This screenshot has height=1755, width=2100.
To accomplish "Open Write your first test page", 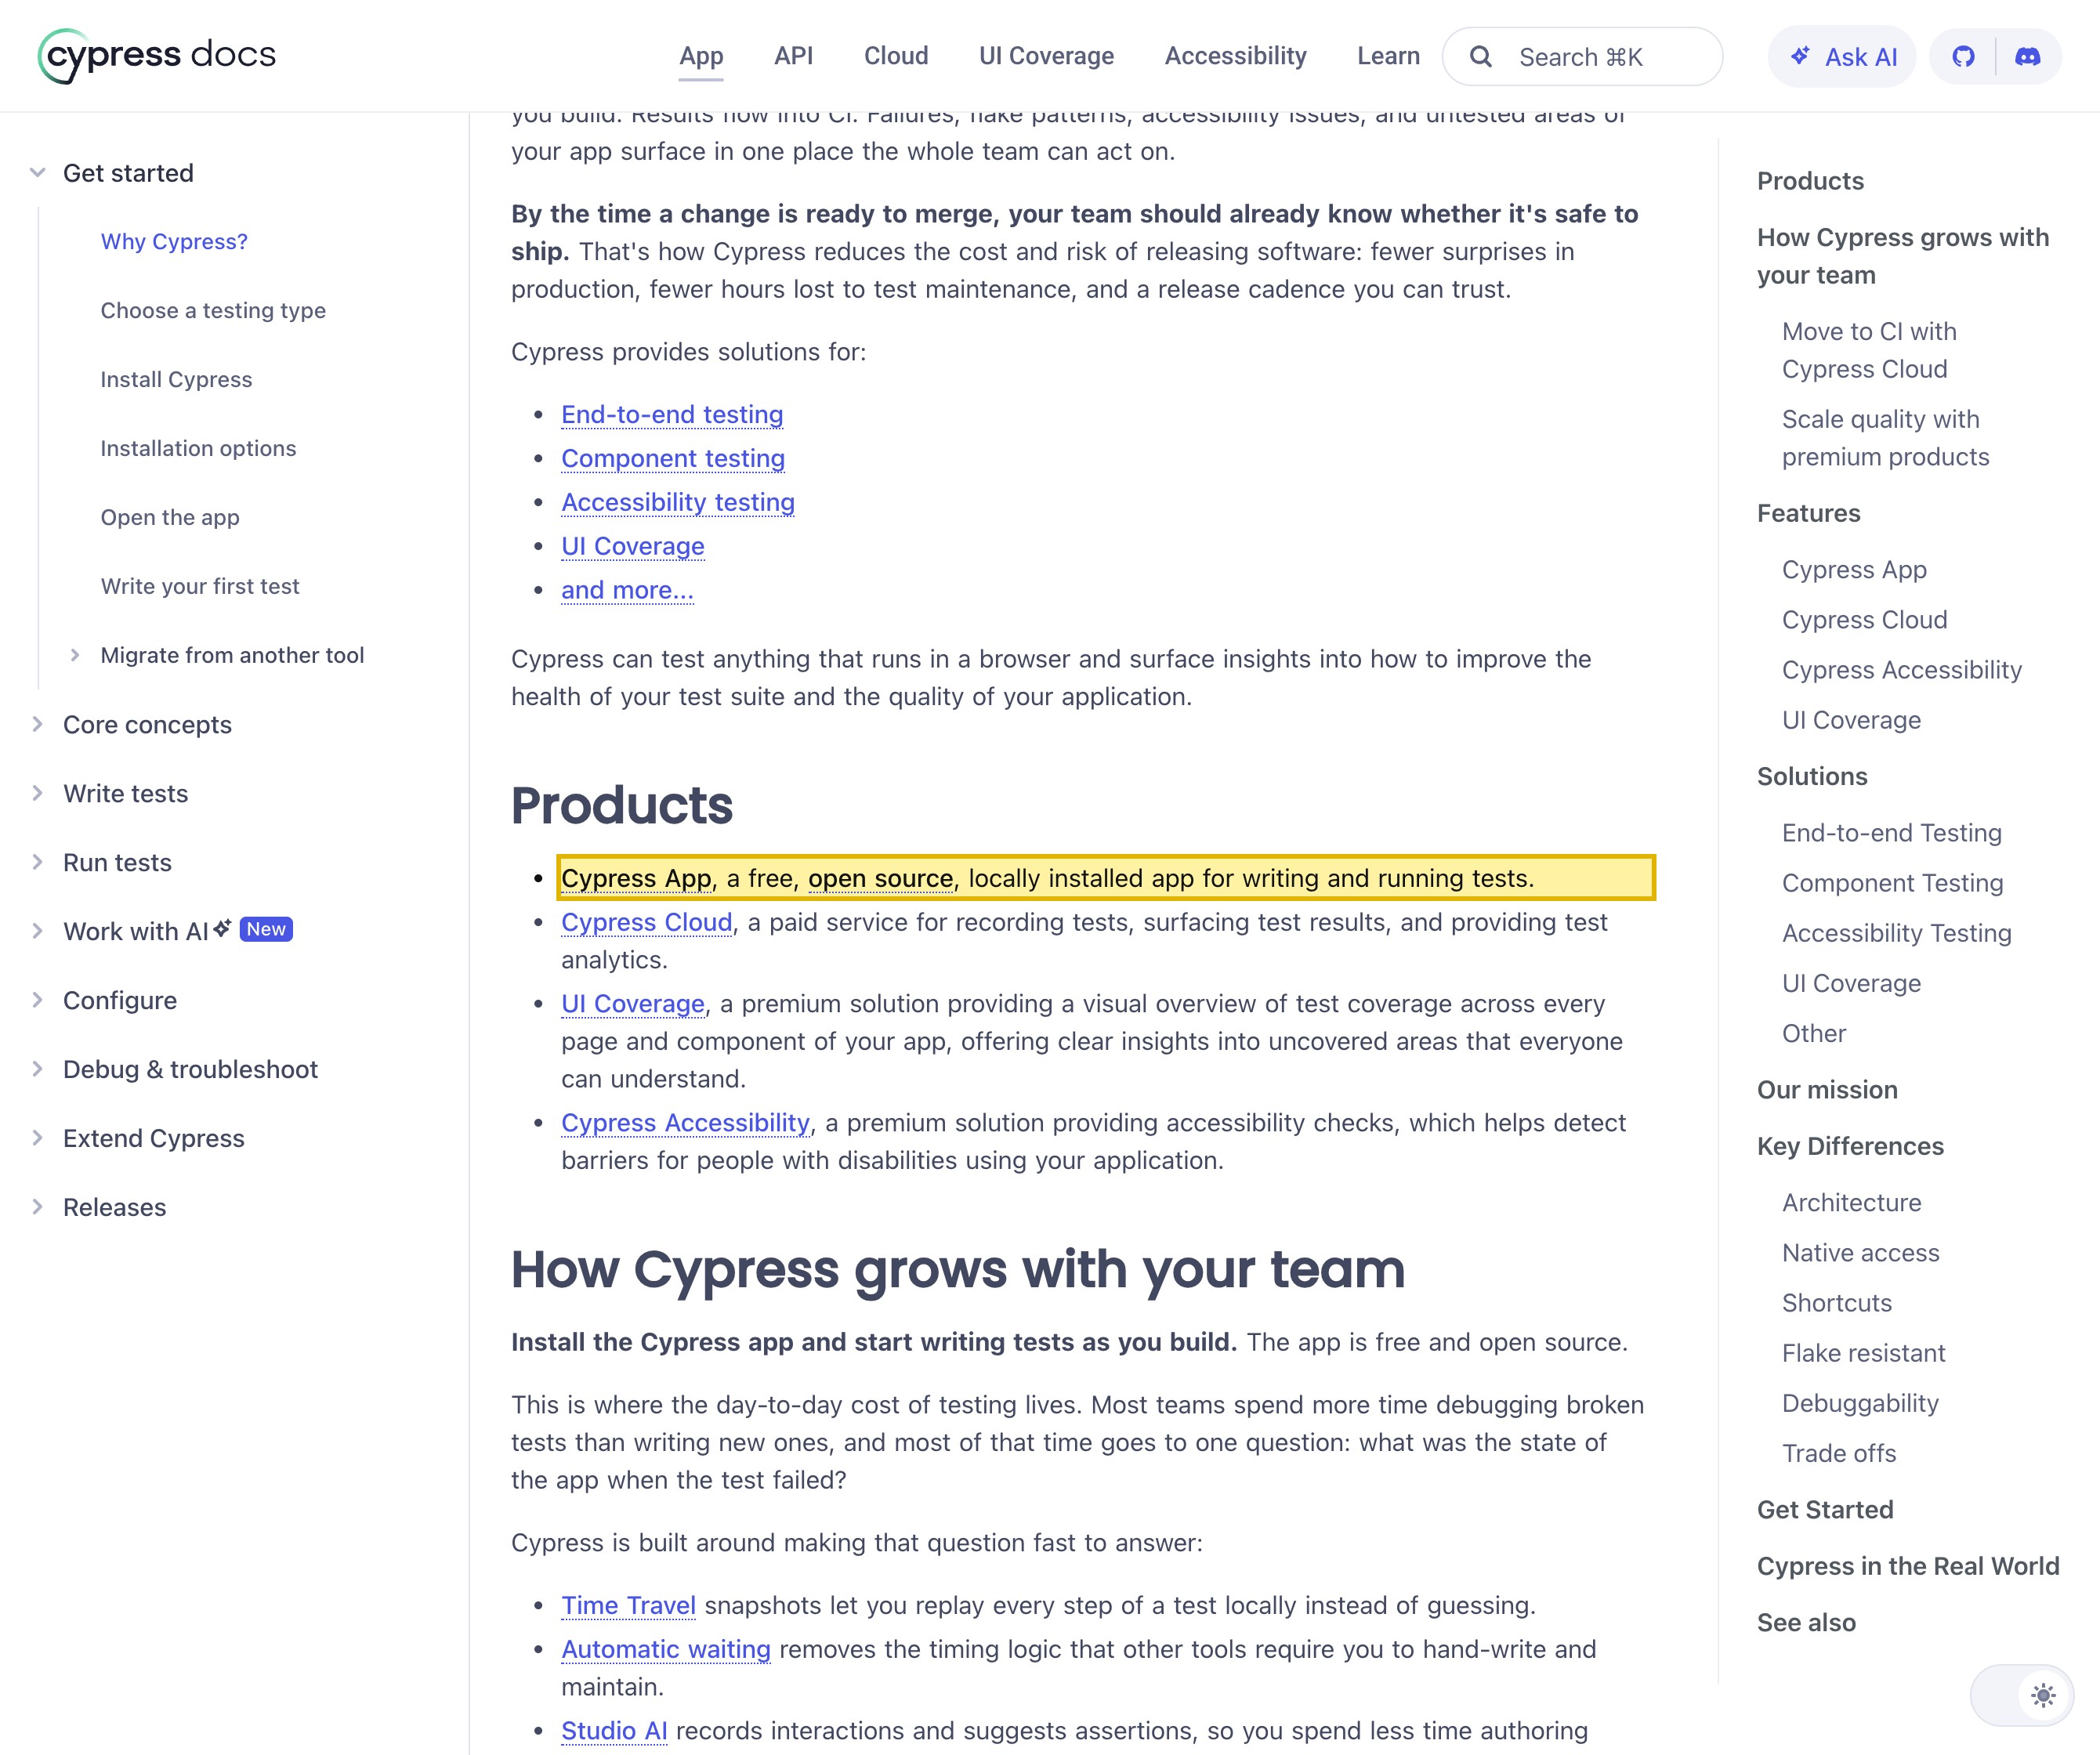I will coord(200,586).
